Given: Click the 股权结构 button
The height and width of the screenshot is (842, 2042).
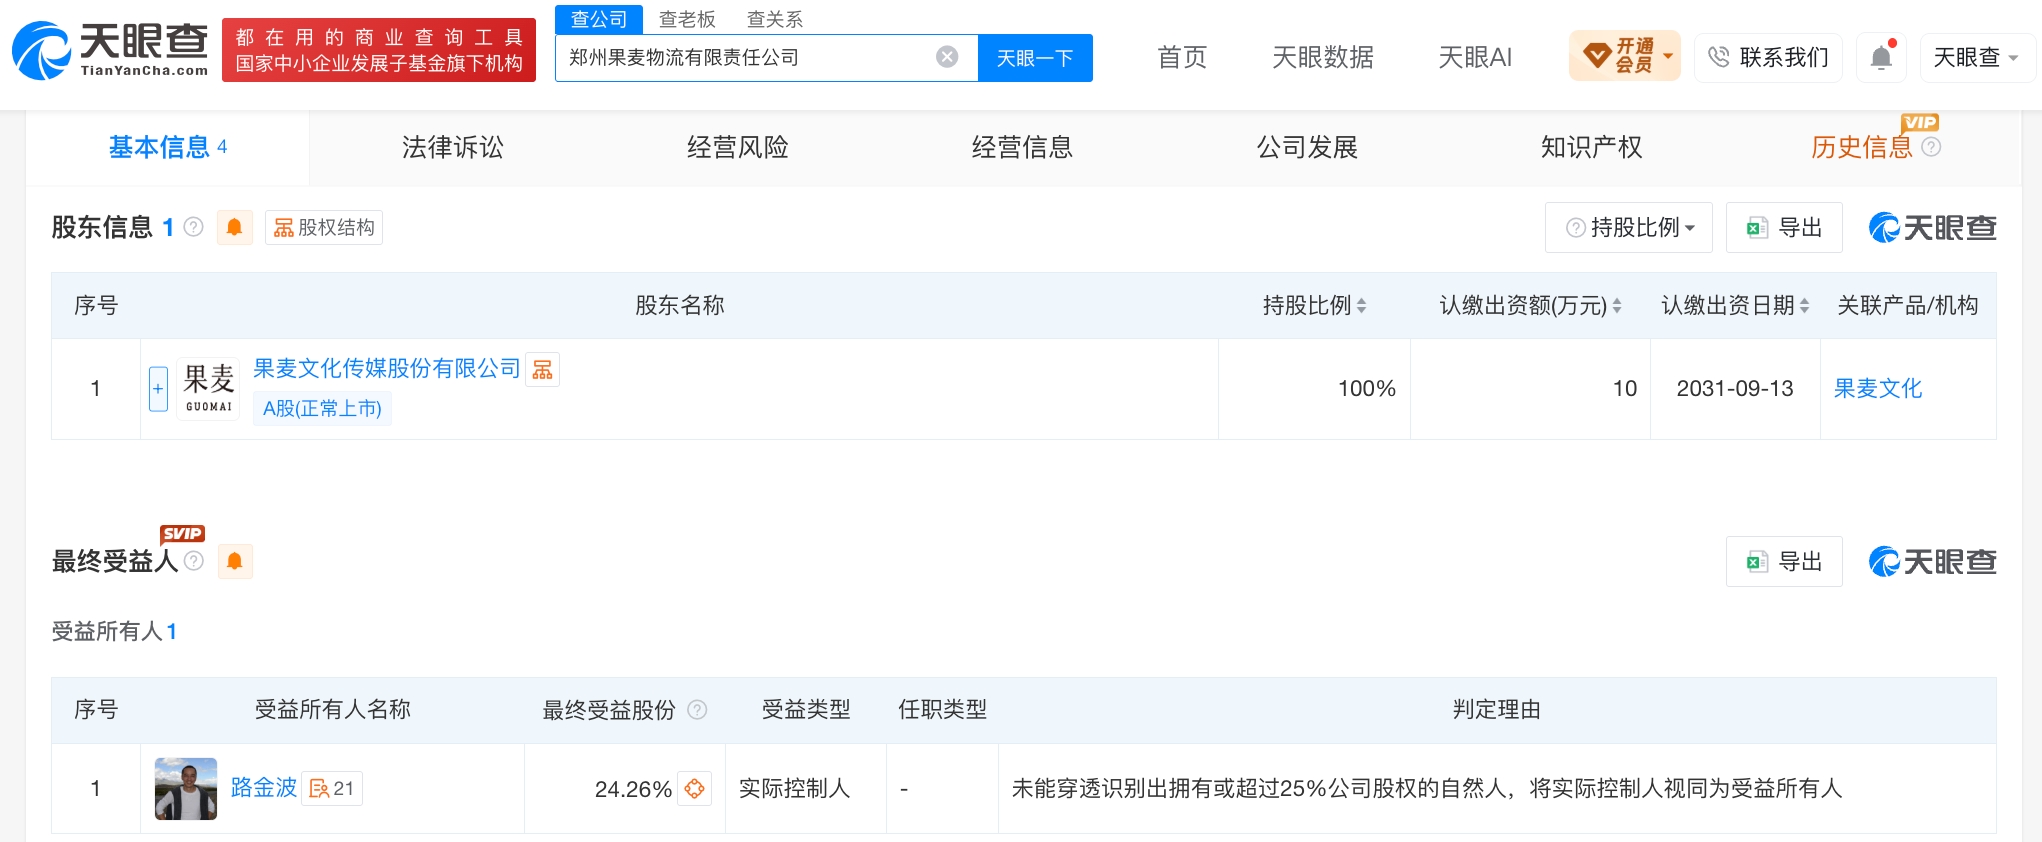Looking at the screenshot, I should tap(324, 228).
